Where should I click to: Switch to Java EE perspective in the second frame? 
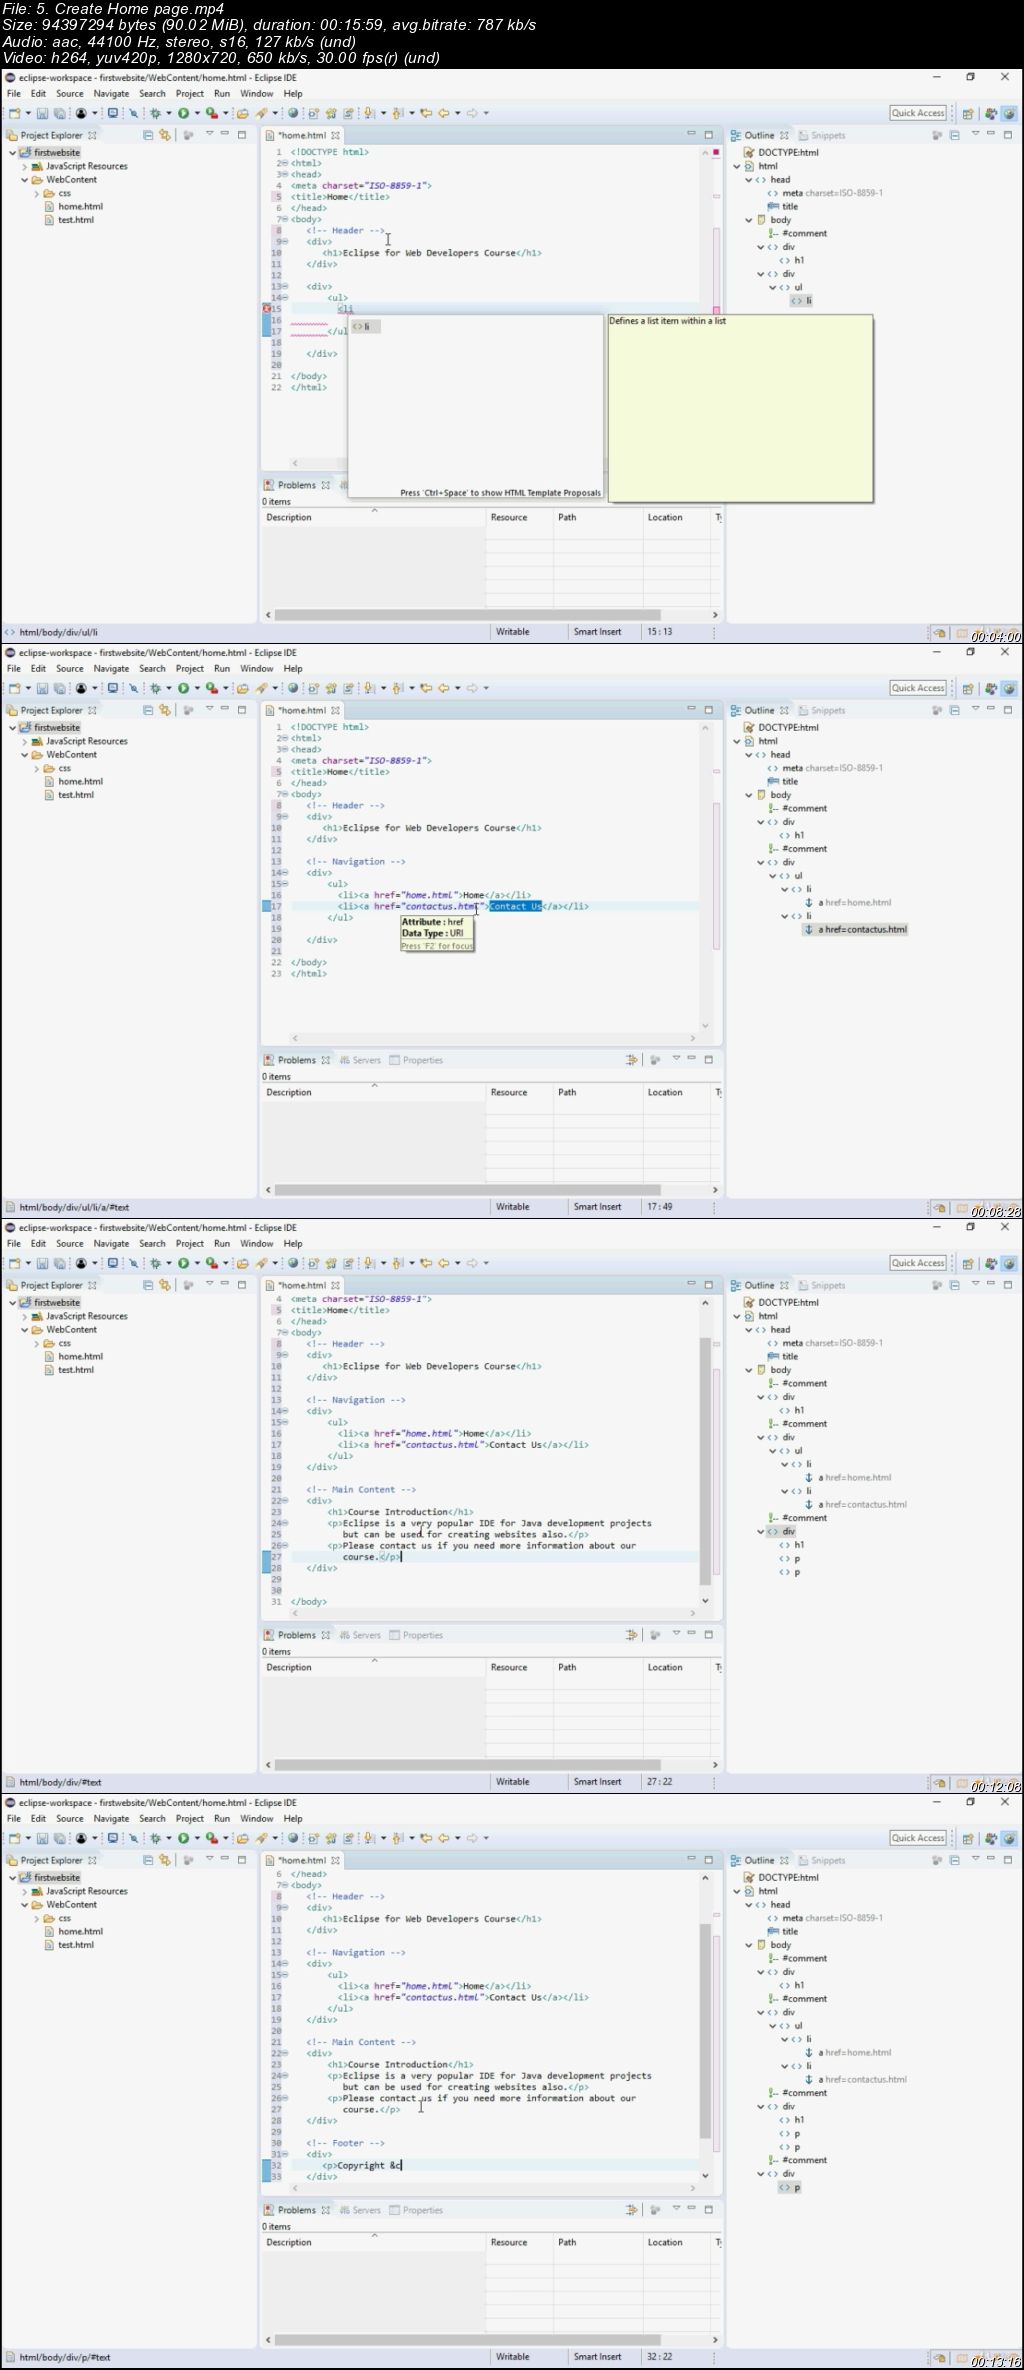[x=990, y=689]
